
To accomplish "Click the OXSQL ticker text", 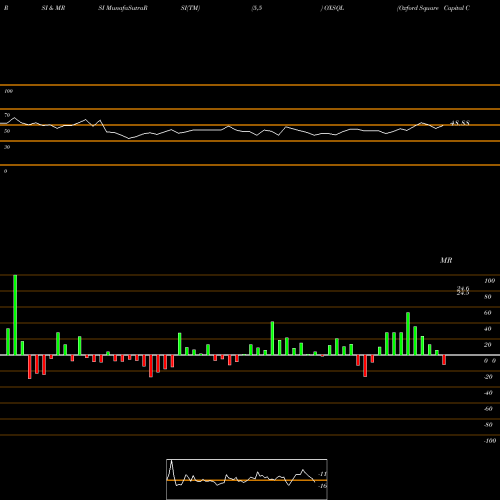I will 334,8.
